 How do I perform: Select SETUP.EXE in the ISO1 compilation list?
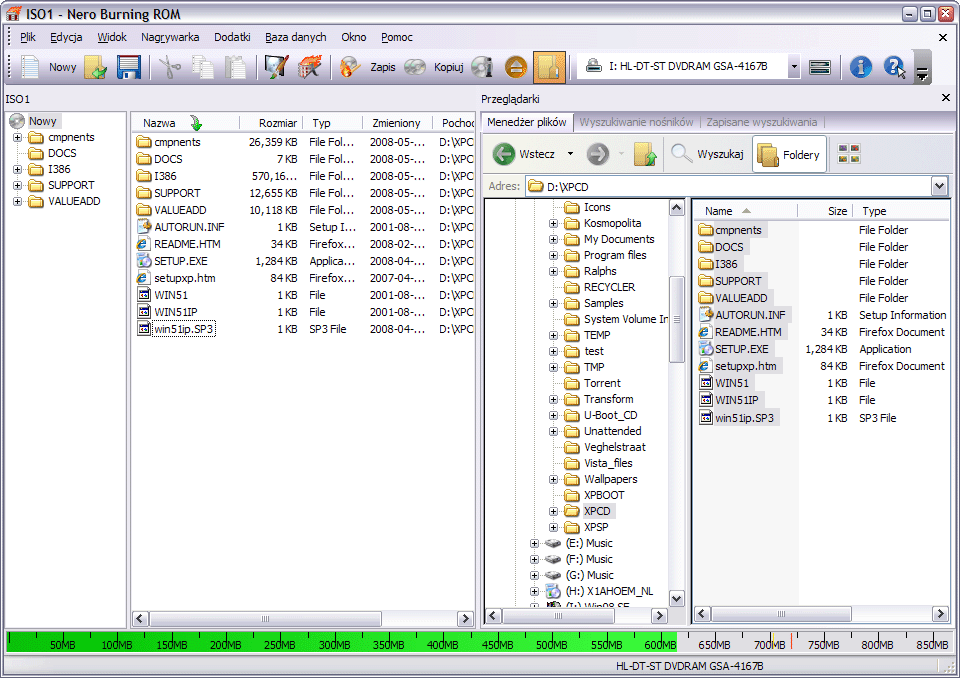(x=181, y=261)
